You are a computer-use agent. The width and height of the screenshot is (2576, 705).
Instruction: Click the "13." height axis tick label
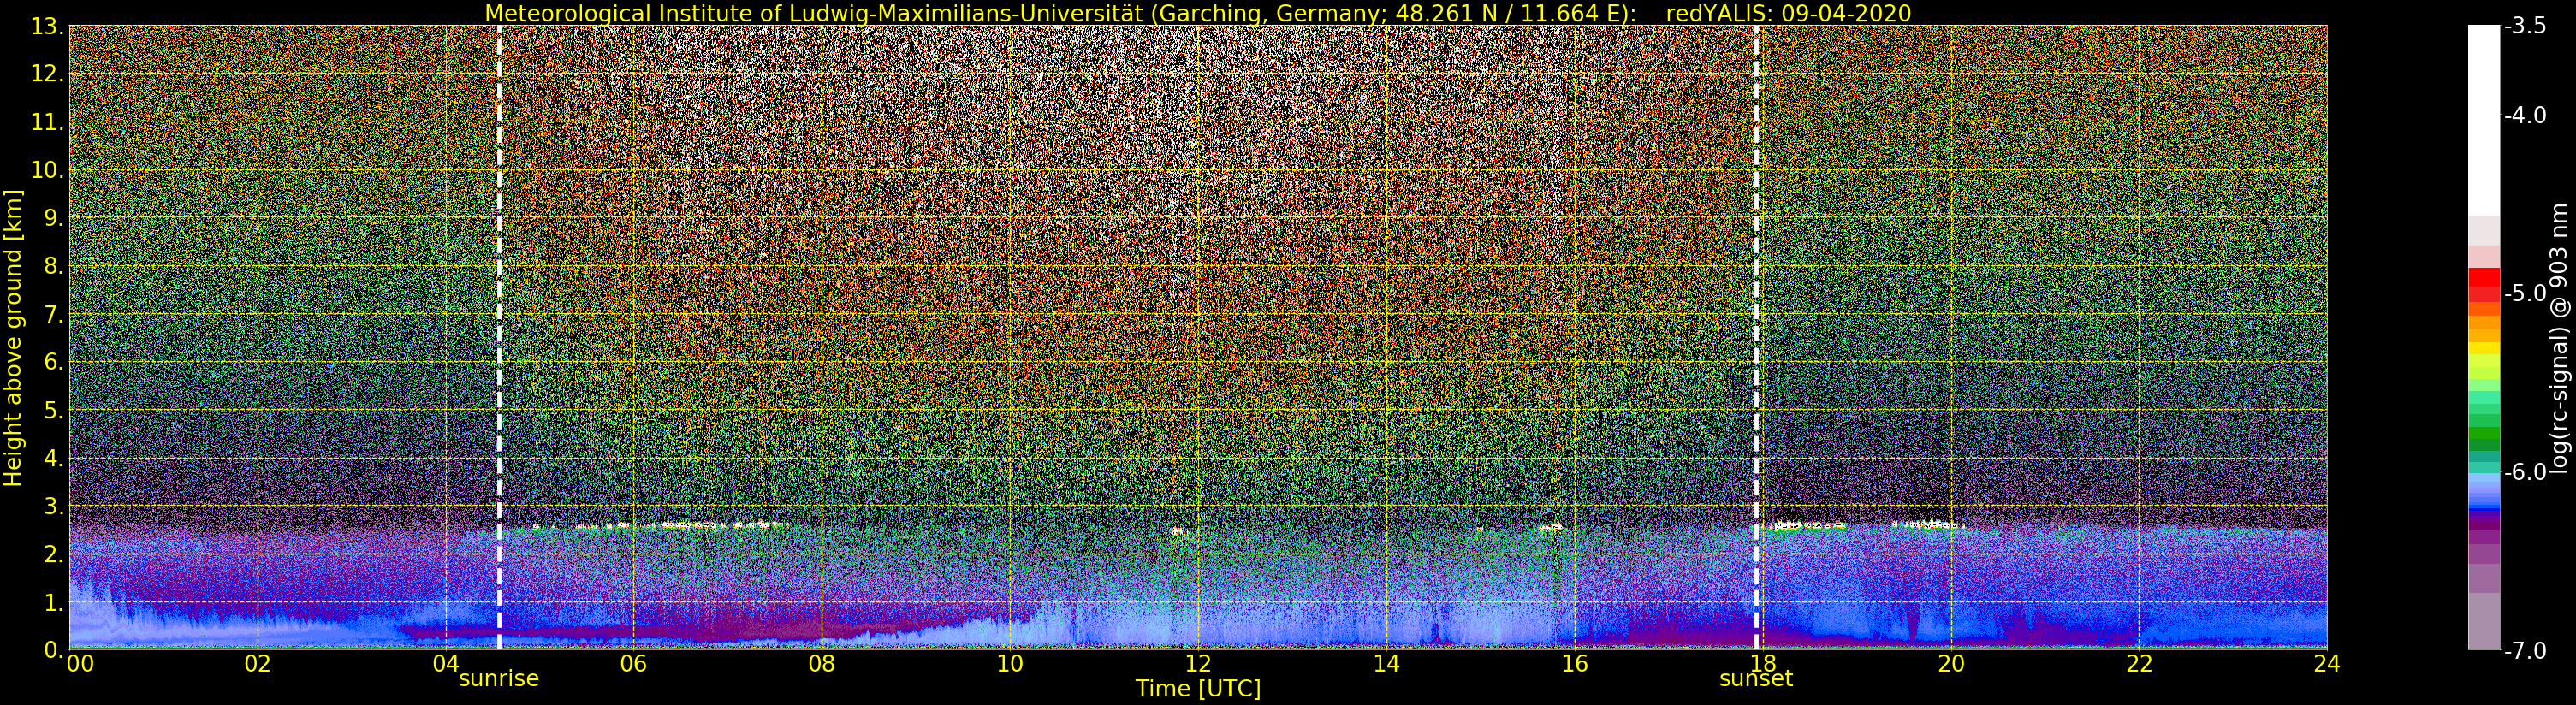click(47, 26)
